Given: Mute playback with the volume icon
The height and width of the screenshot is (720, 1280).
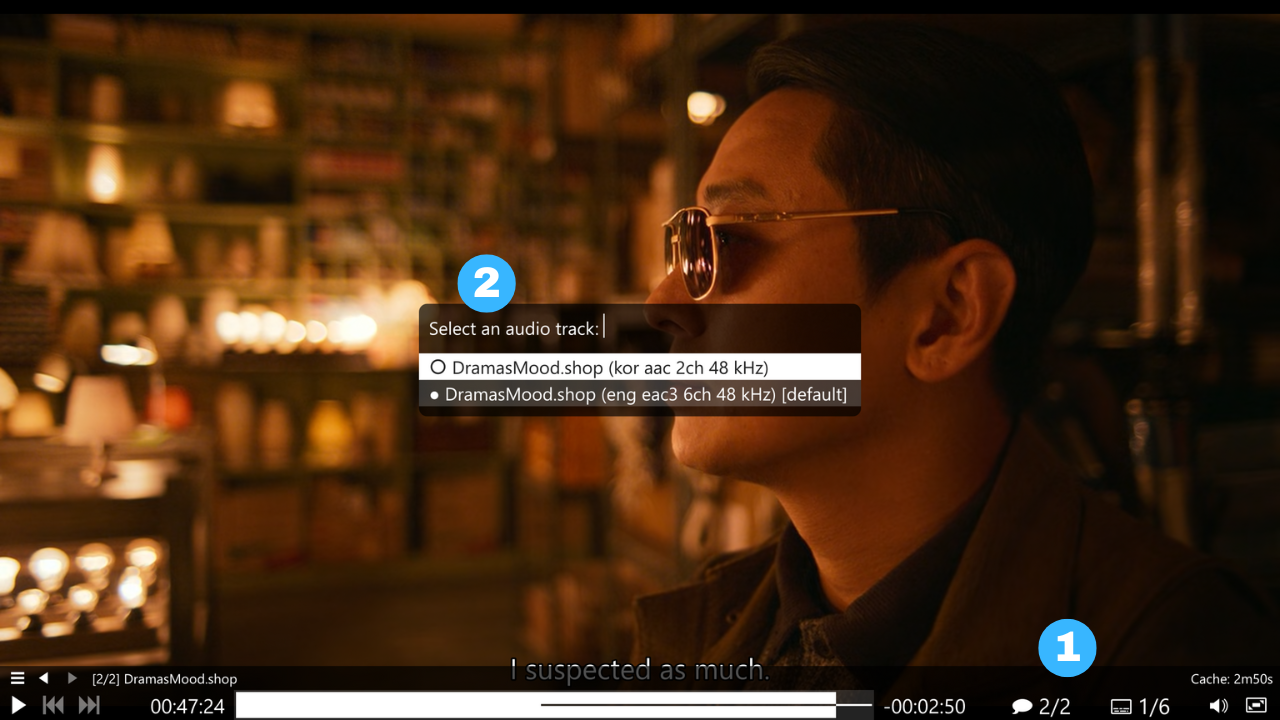Looking at the screenshot, I should (x=1219, y=705).
